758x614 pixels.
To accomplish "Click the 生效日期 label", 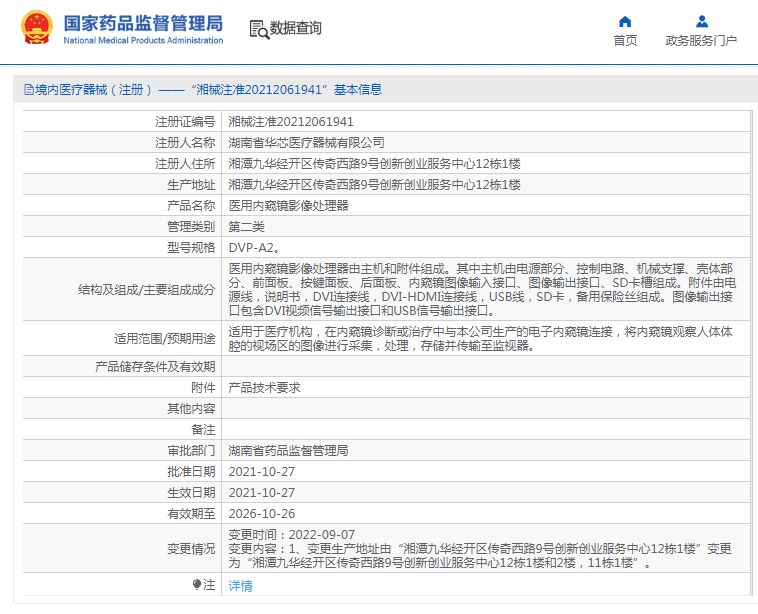I will pos(191,493).
